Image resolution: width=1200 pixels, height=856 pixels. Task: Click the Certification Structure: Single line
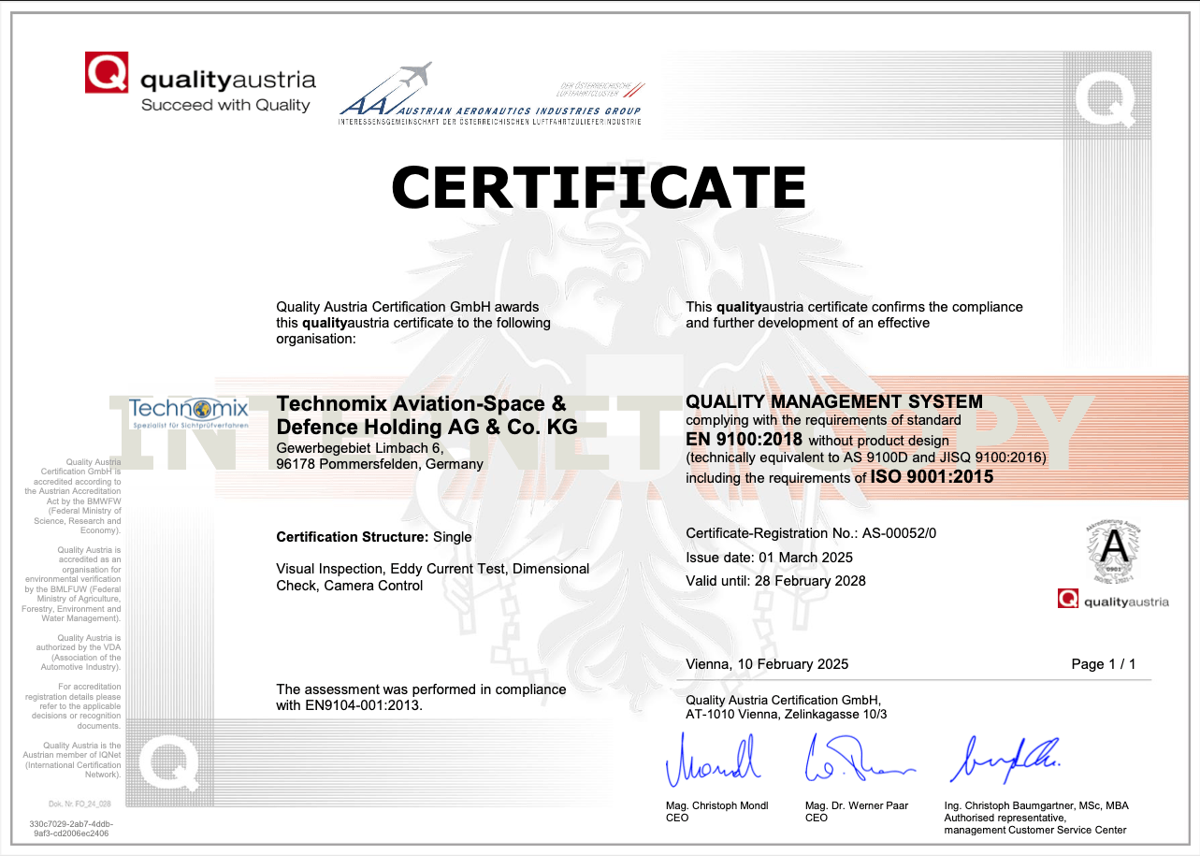(374, 537)
